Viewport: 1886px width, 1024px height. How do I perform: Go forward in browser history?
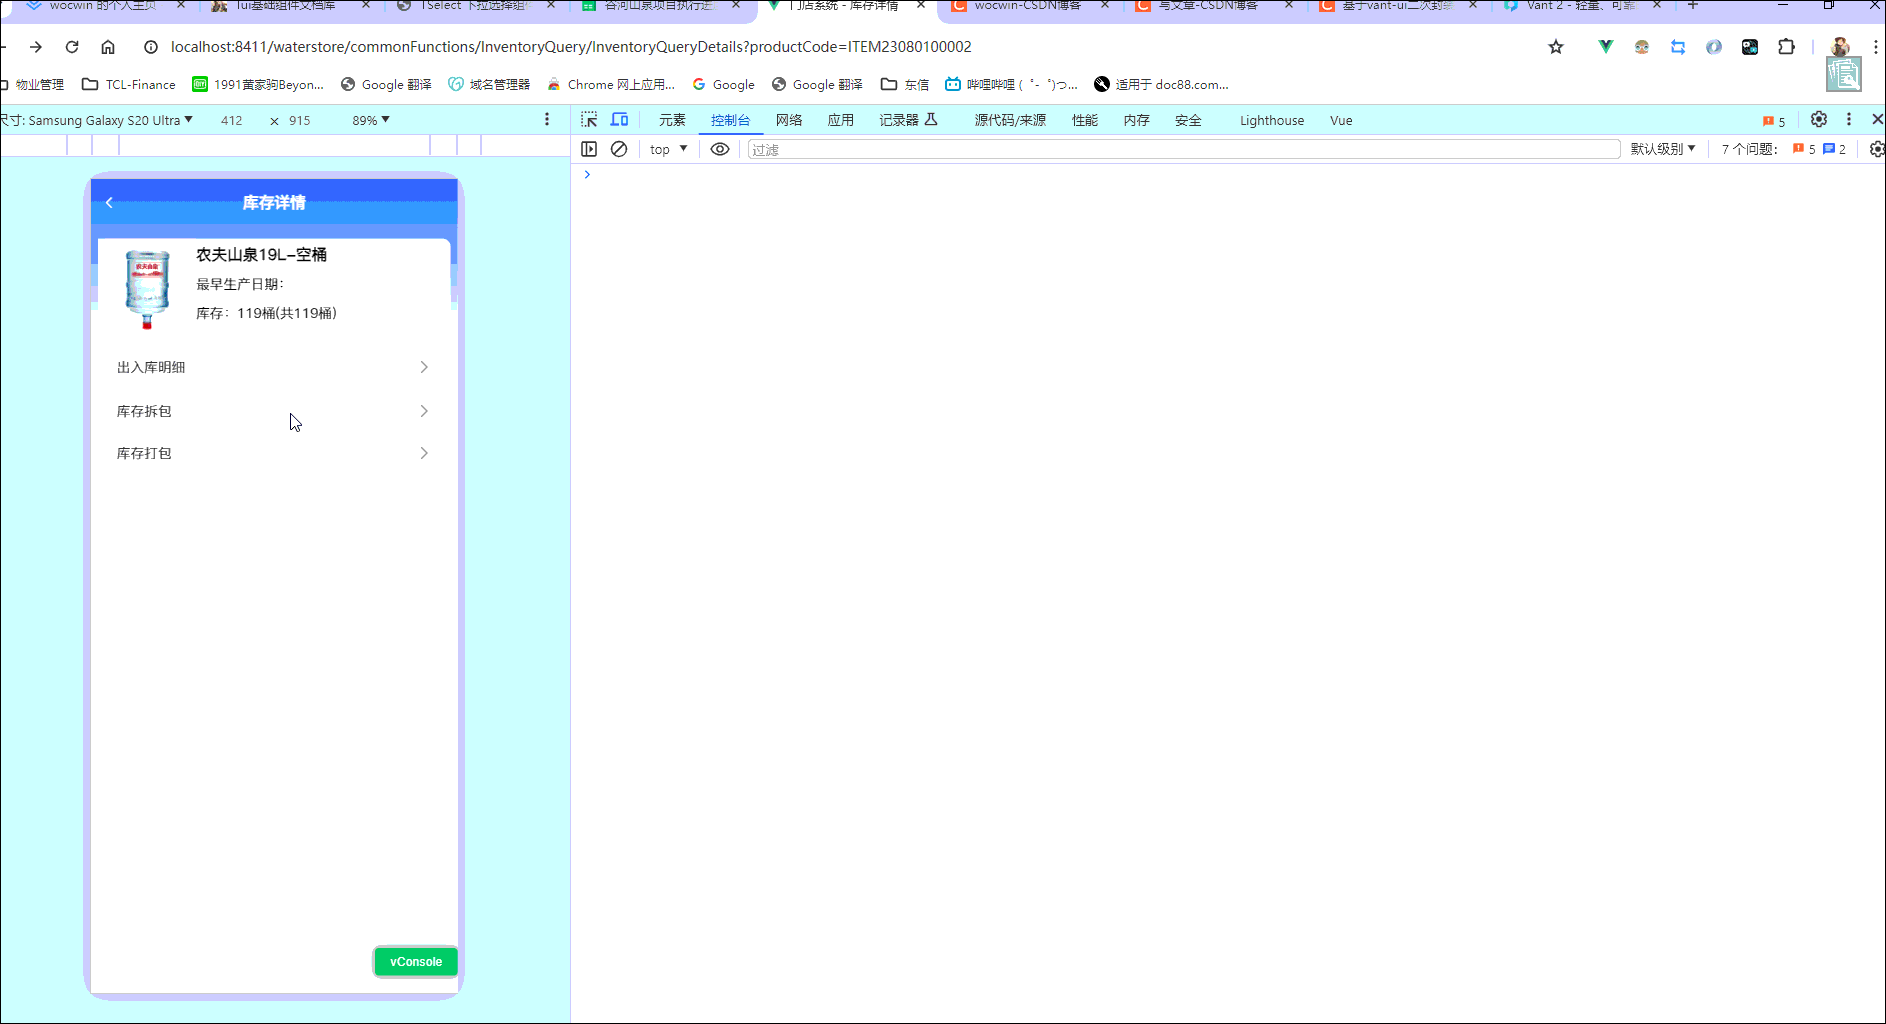36,47
